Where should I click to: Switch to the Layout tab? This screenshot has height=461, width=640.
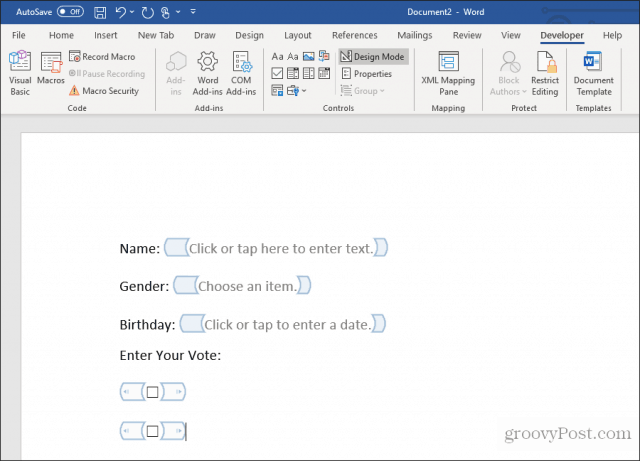coord(298,35)
